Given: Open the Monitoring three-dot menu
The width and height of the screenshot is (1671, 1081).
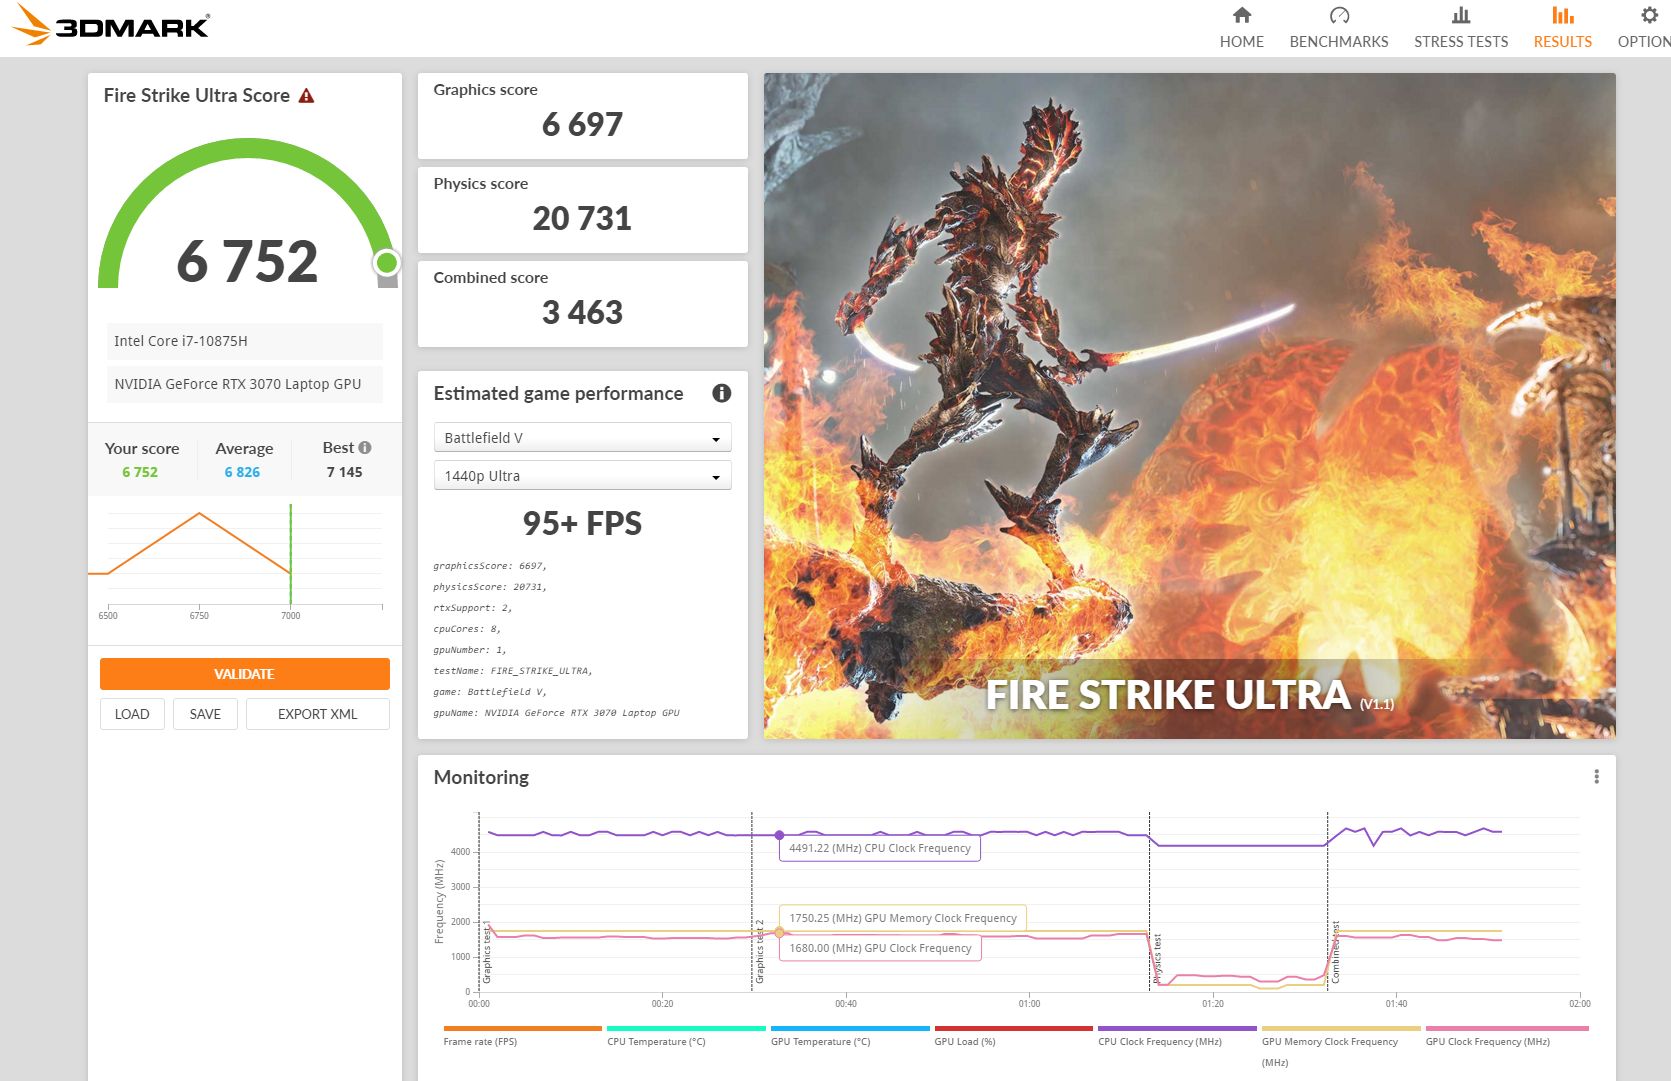Looking at the screenshot, I should [x=1596, y=777].
